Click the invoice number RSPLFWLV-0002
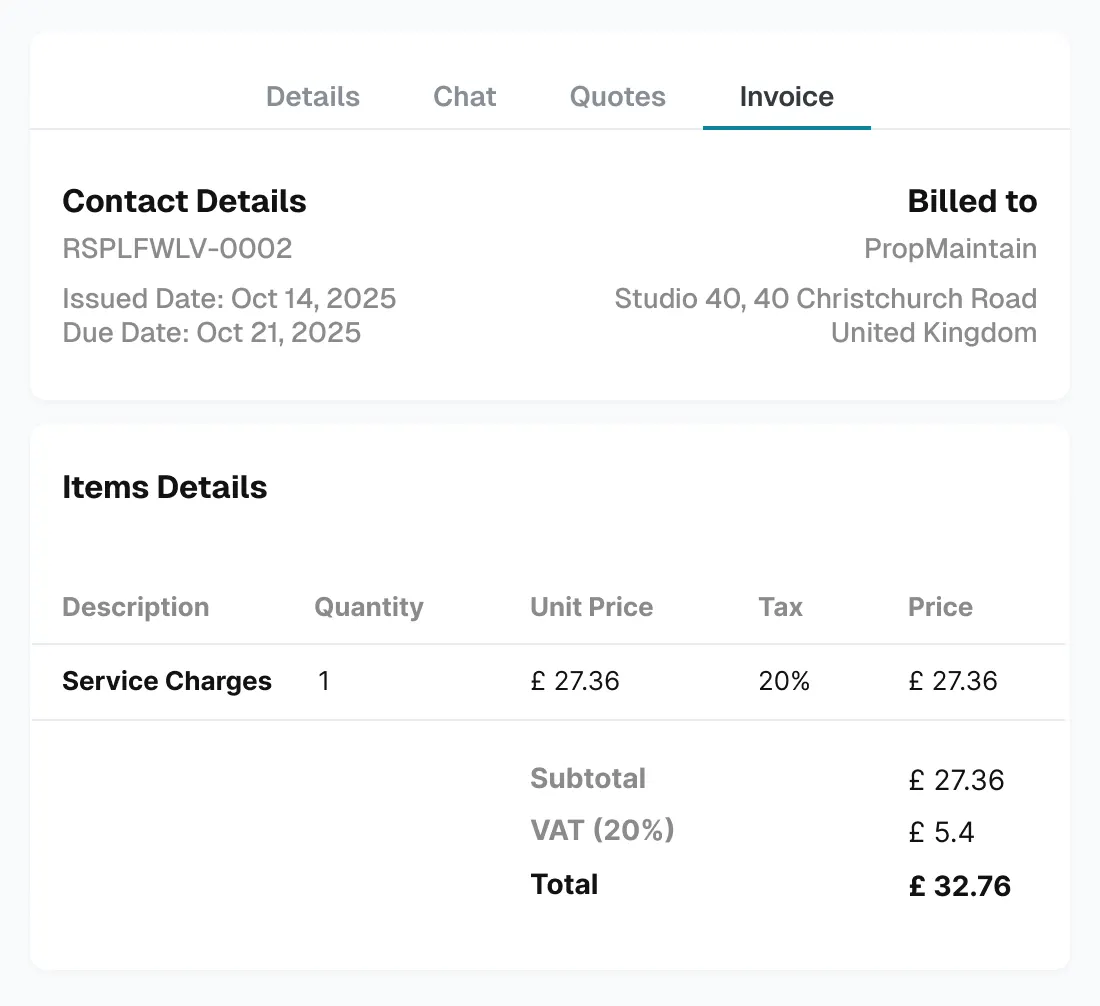 [x=177, y=249]
